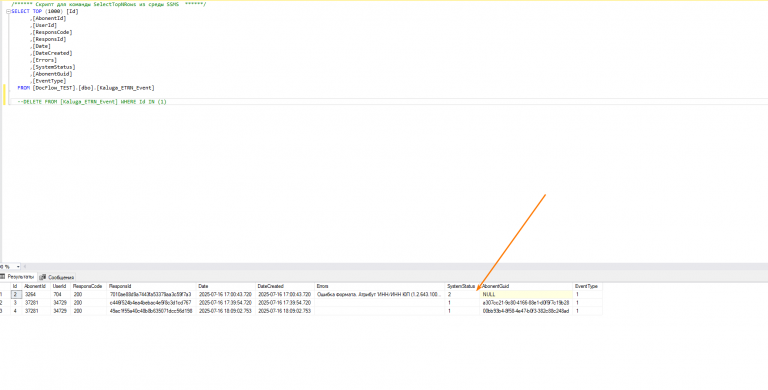Select AbonentGuid cell starting 00bb93b4
768x390 pixels.
(x=526, y=311)
